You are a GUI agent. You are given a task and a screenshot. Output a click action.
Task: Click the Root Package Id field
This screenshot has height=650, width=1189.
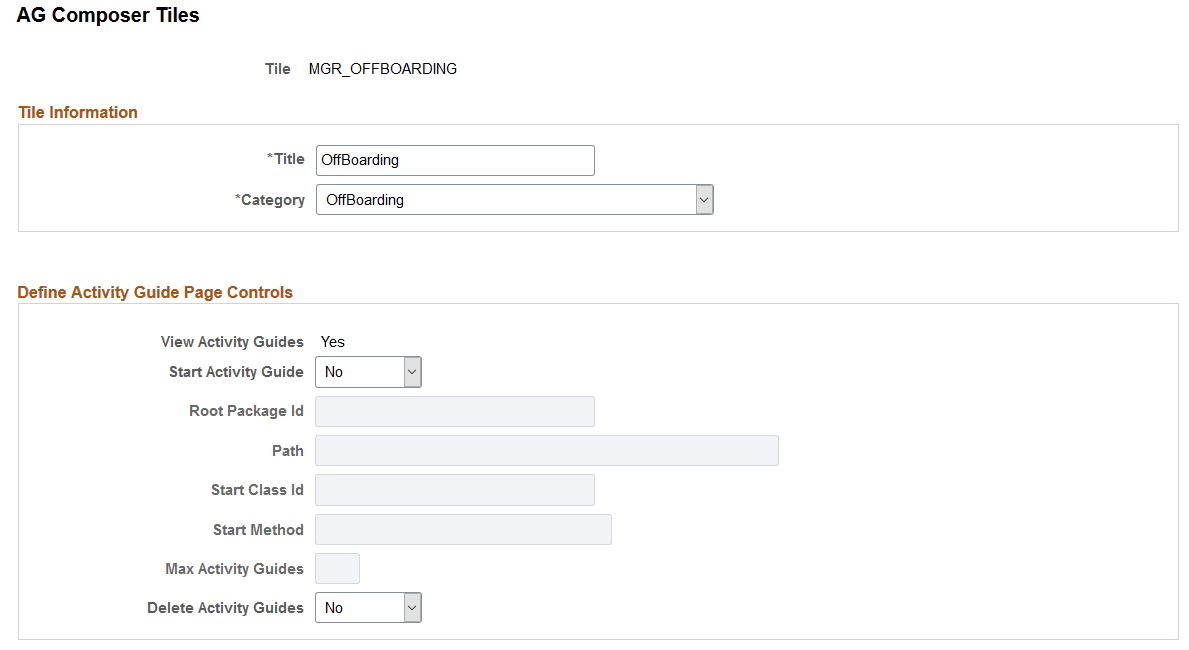point(454,411)
